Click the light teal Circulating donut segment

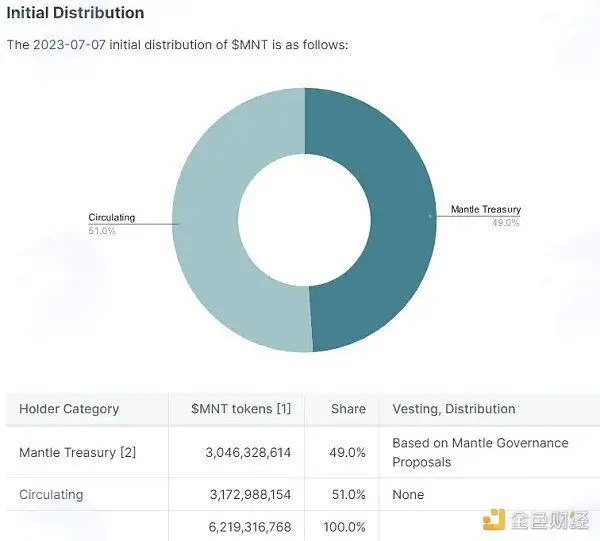click(x=207, y=218)
